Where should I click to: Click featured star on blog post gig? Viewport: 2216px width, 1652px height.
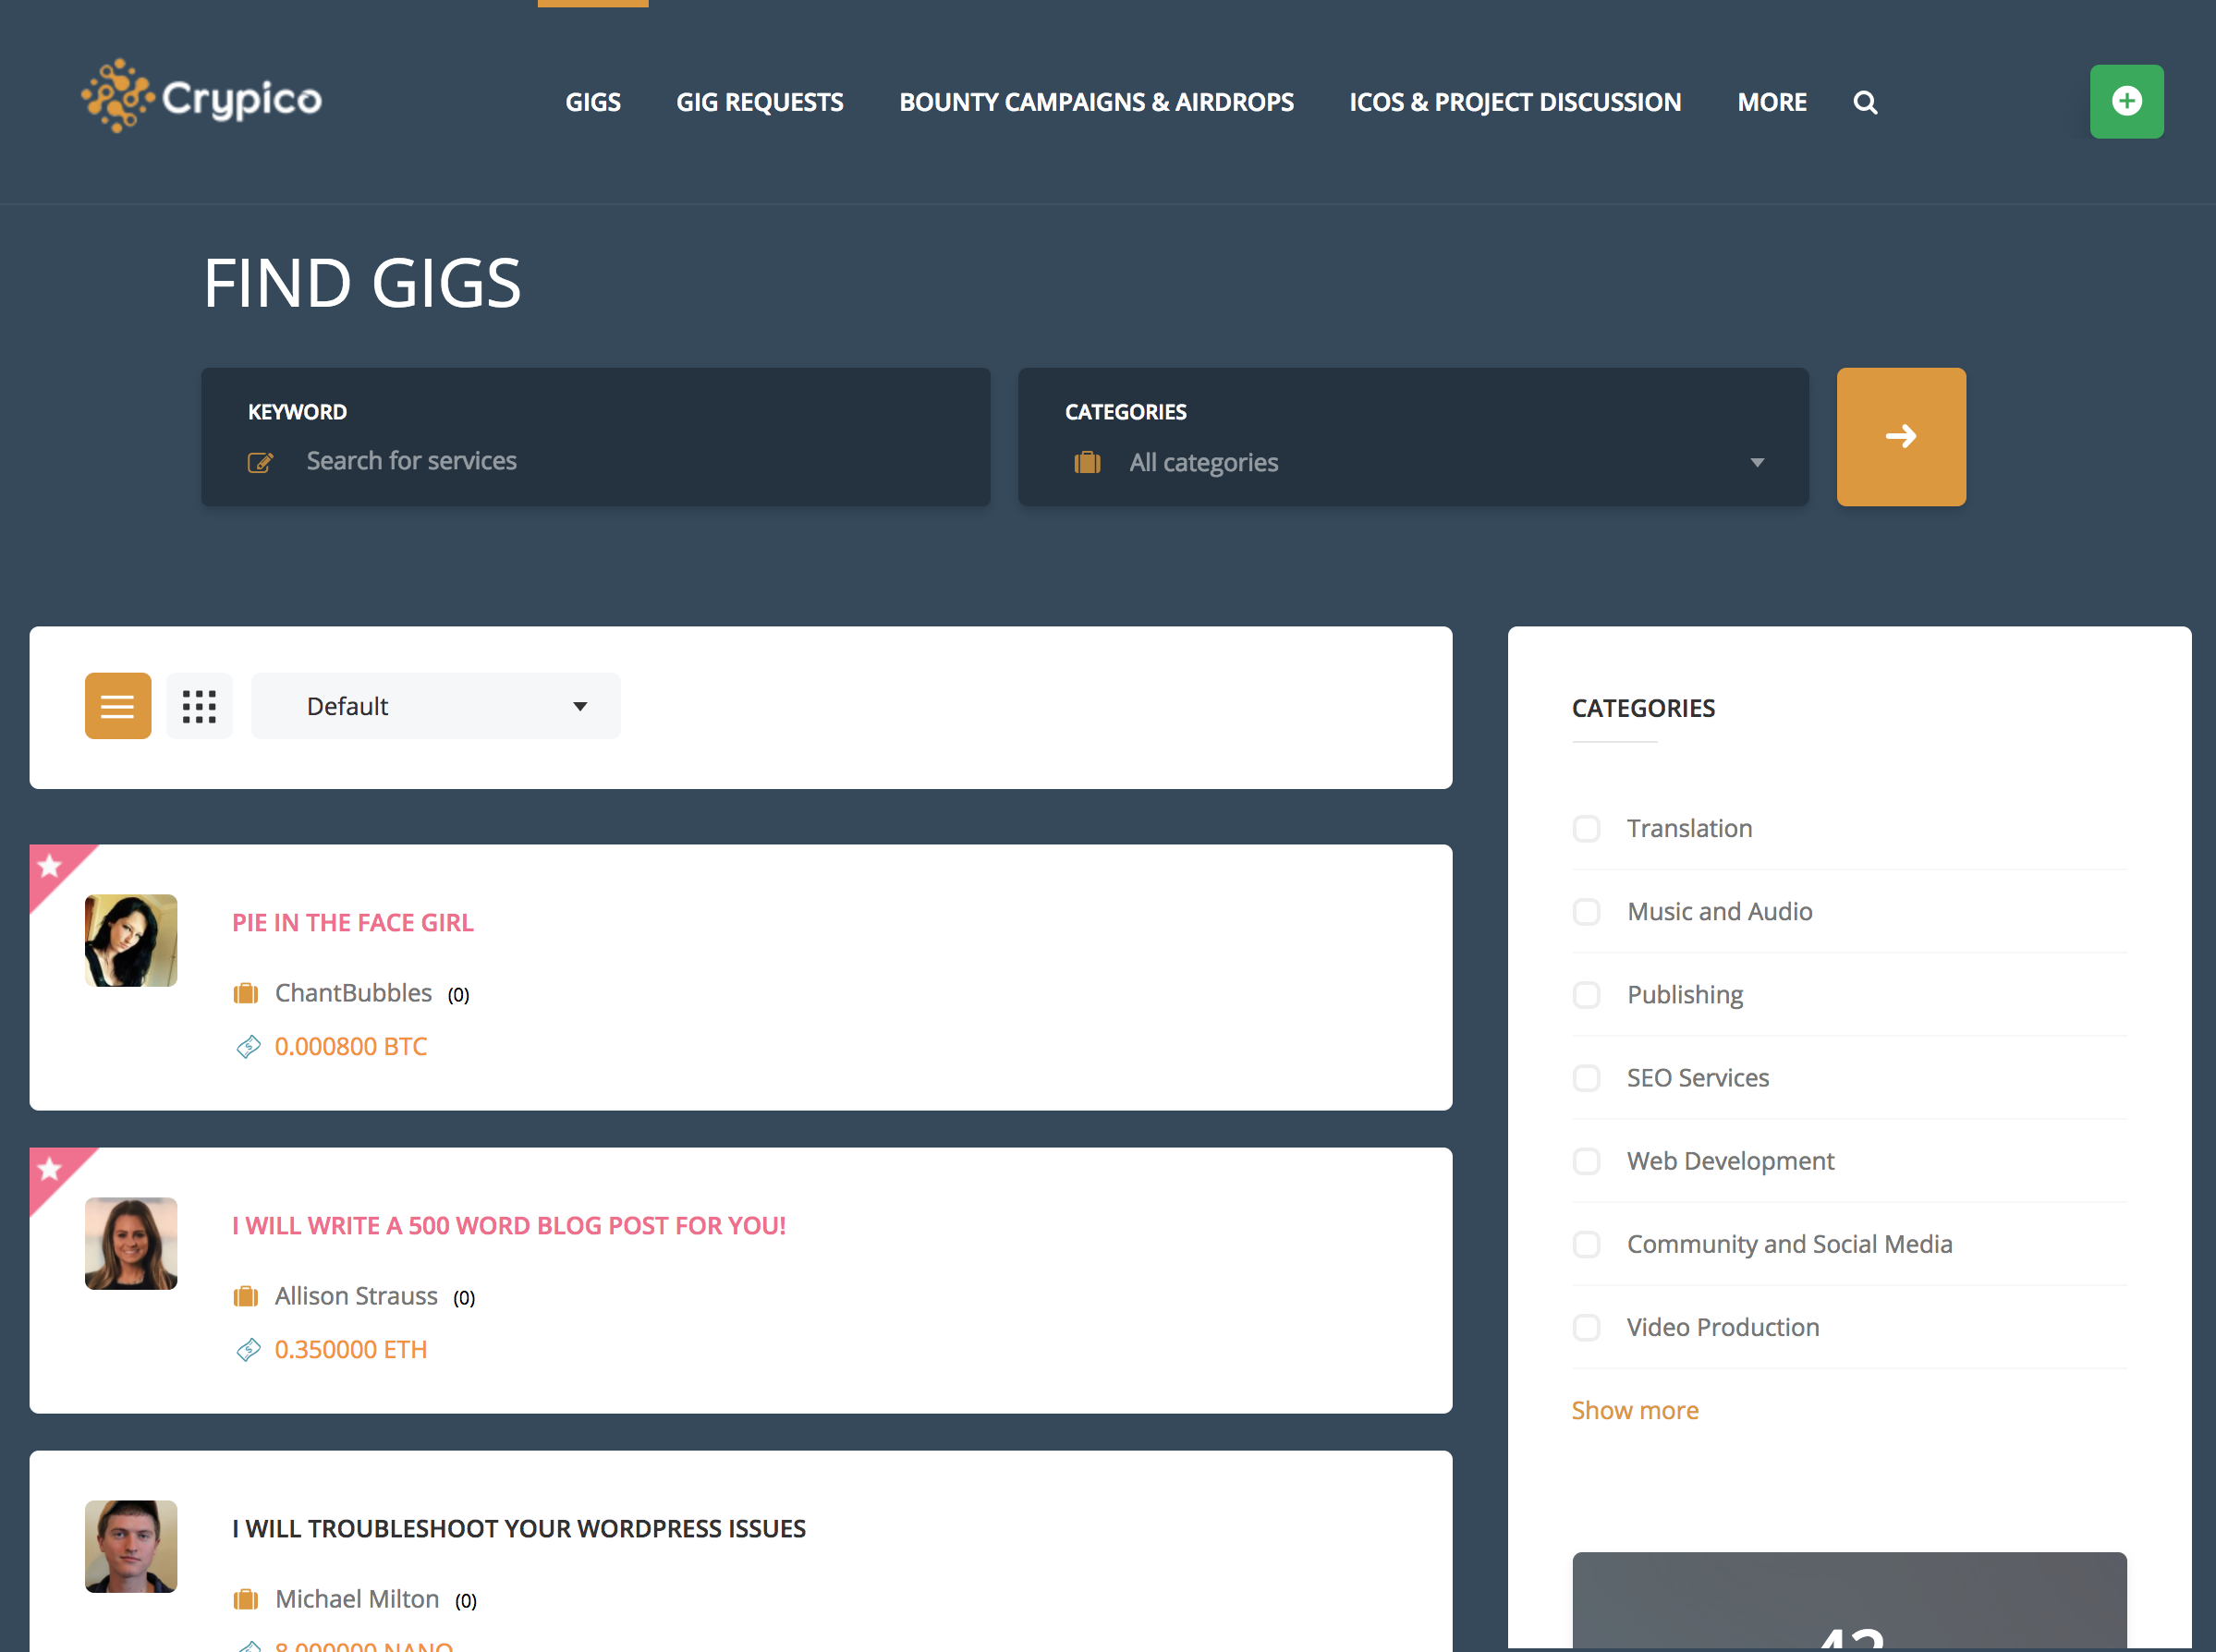tap(50, 1169)
